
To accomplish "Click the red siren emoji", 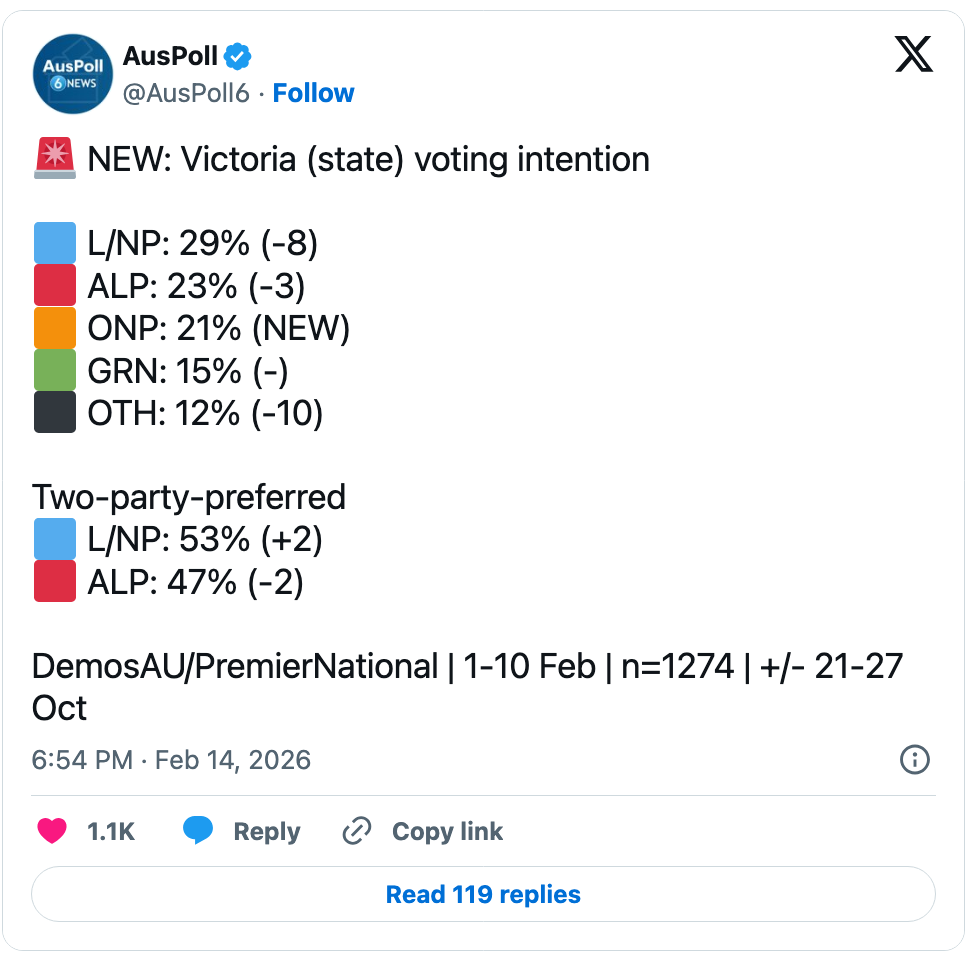I will 55,160.
